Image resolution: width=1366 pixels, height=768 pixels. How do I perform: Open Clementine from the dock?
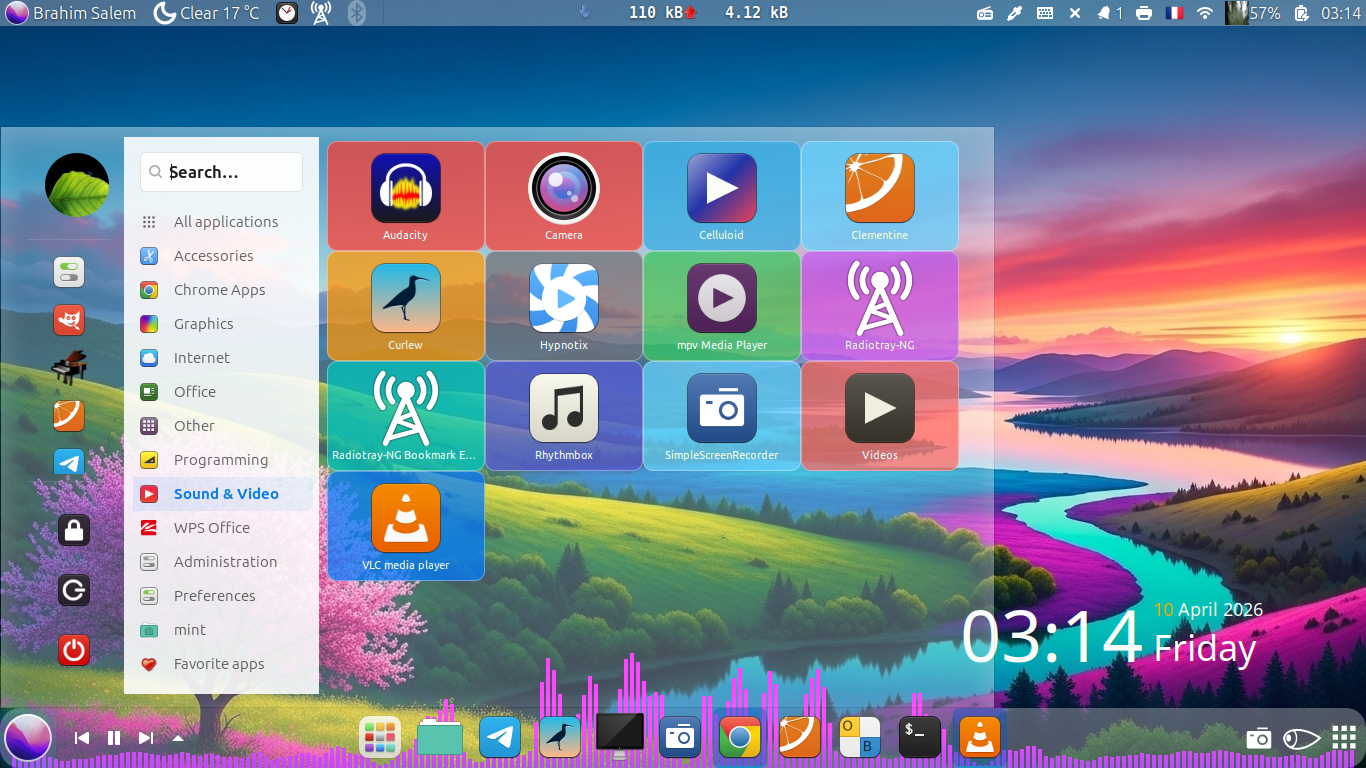[800, 738]
